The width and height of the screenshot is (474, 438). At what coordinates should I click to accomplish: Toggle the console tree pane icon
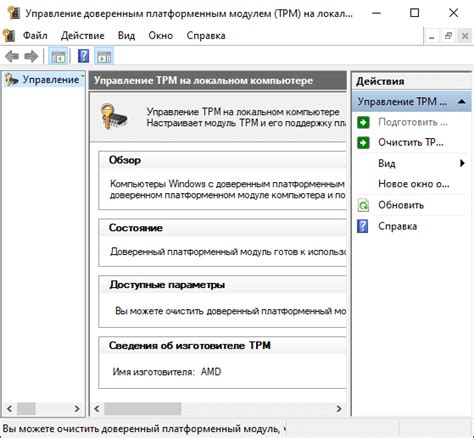pyautogui.click(x=58, y=56)
